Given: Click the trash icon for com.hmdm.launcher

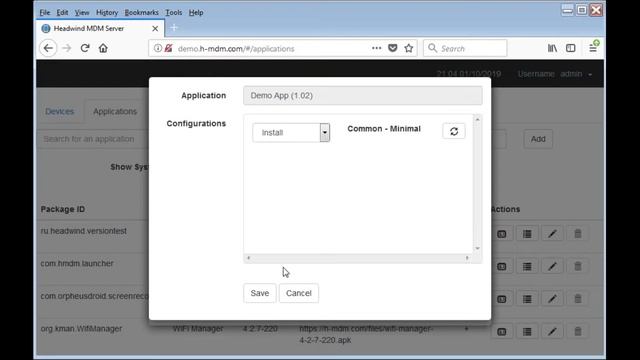Looking at the screenshot, I should pyautogui.click(x=578, y=267).
